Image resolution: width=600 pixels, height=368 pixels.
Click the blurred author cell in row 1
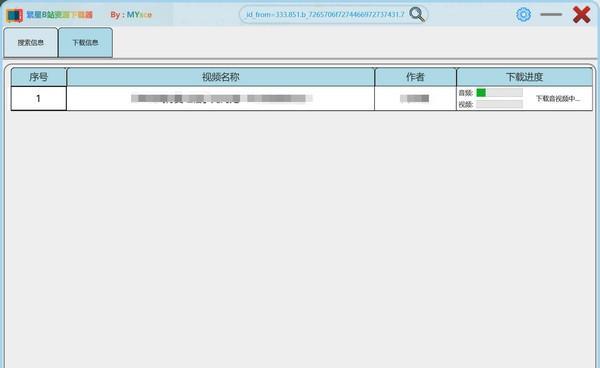[414, 99]
